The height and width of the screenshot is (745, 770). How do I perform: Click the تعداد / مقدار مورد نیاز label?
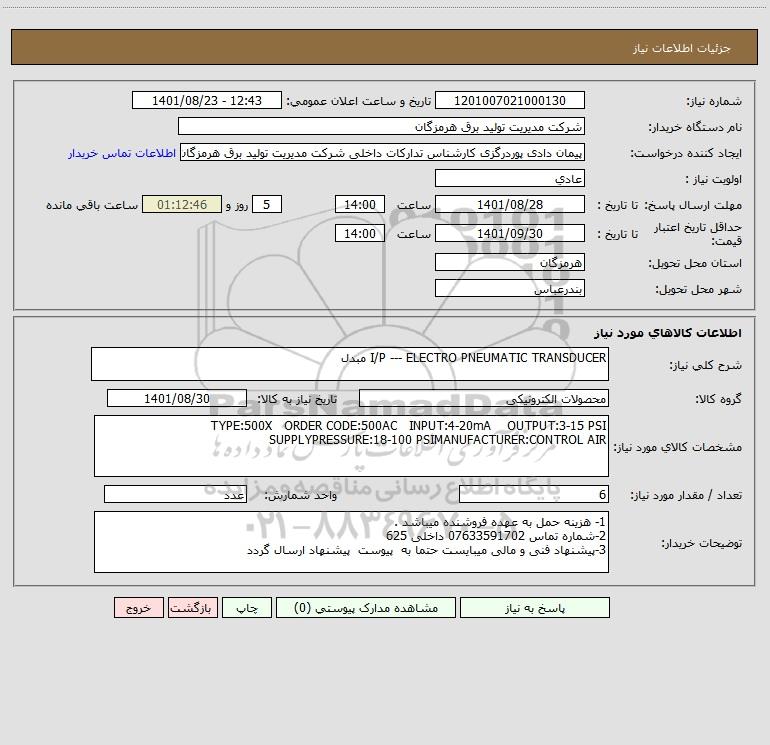point(686,495)
